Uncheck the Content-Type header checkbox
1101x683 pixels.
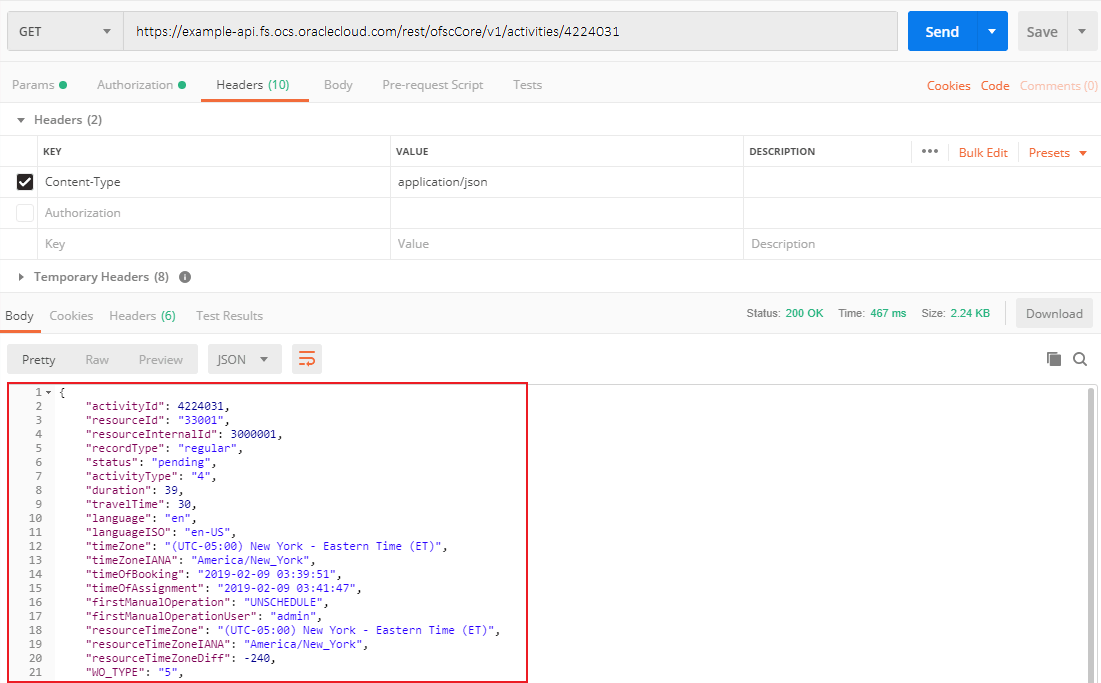tap(25, 182)
